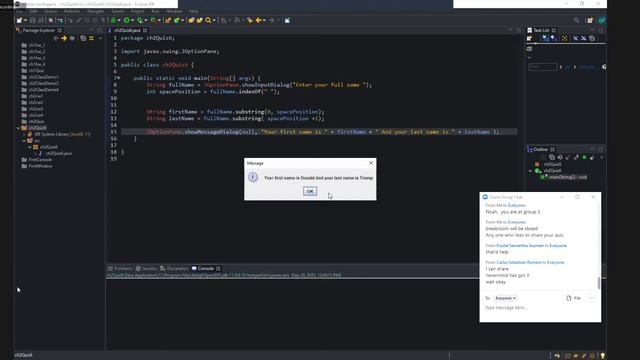Open the To: Everyone dropdown in Zoom chat

(506, 298)
